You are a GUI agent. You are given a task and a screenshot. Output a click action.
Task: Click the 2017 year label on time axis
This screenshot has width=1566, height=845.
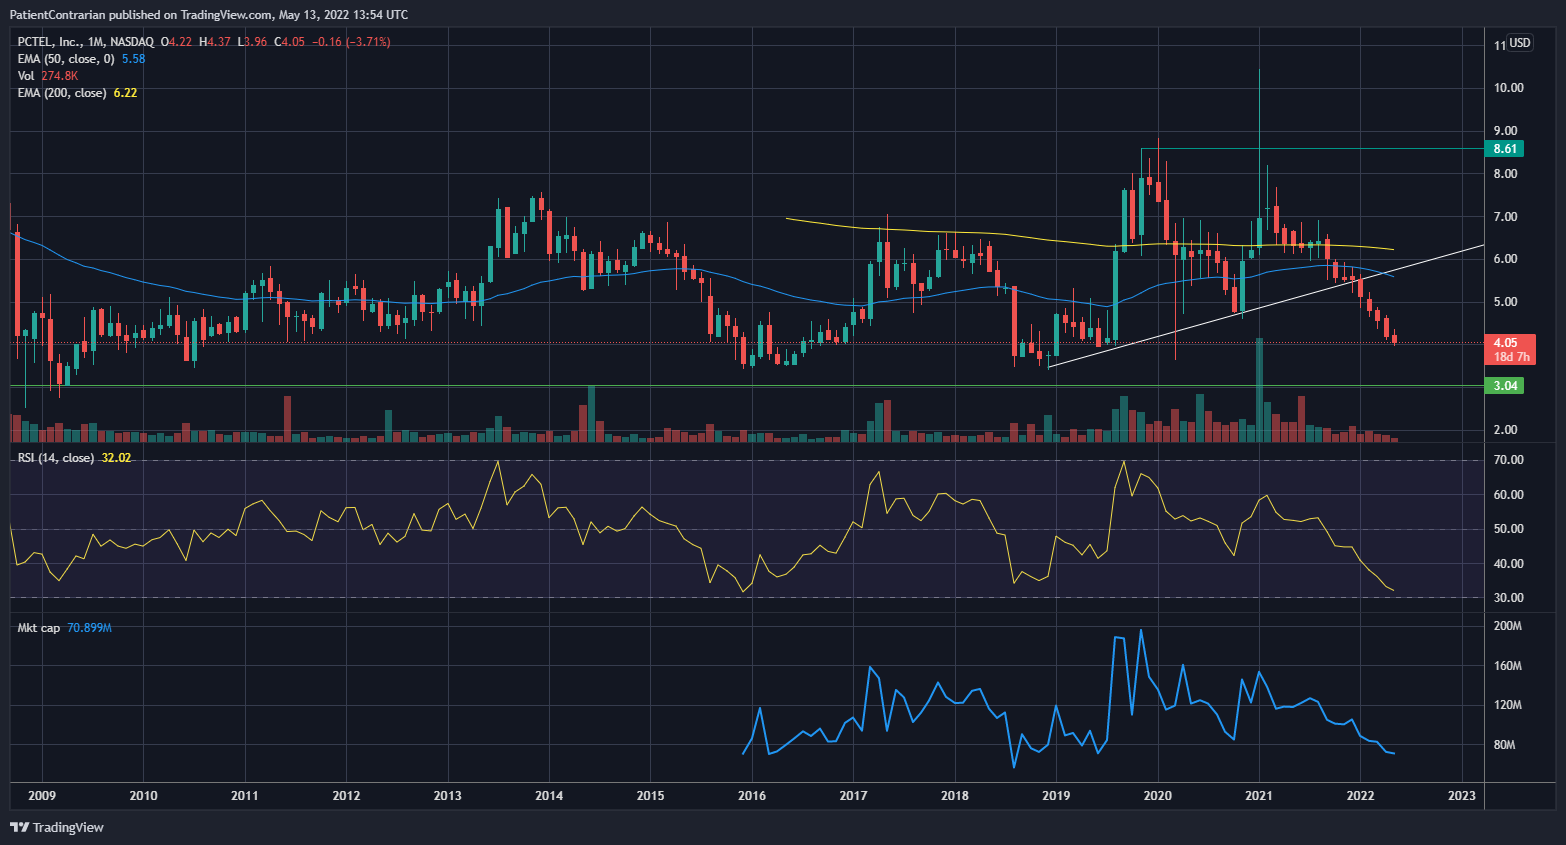(853, 796)
